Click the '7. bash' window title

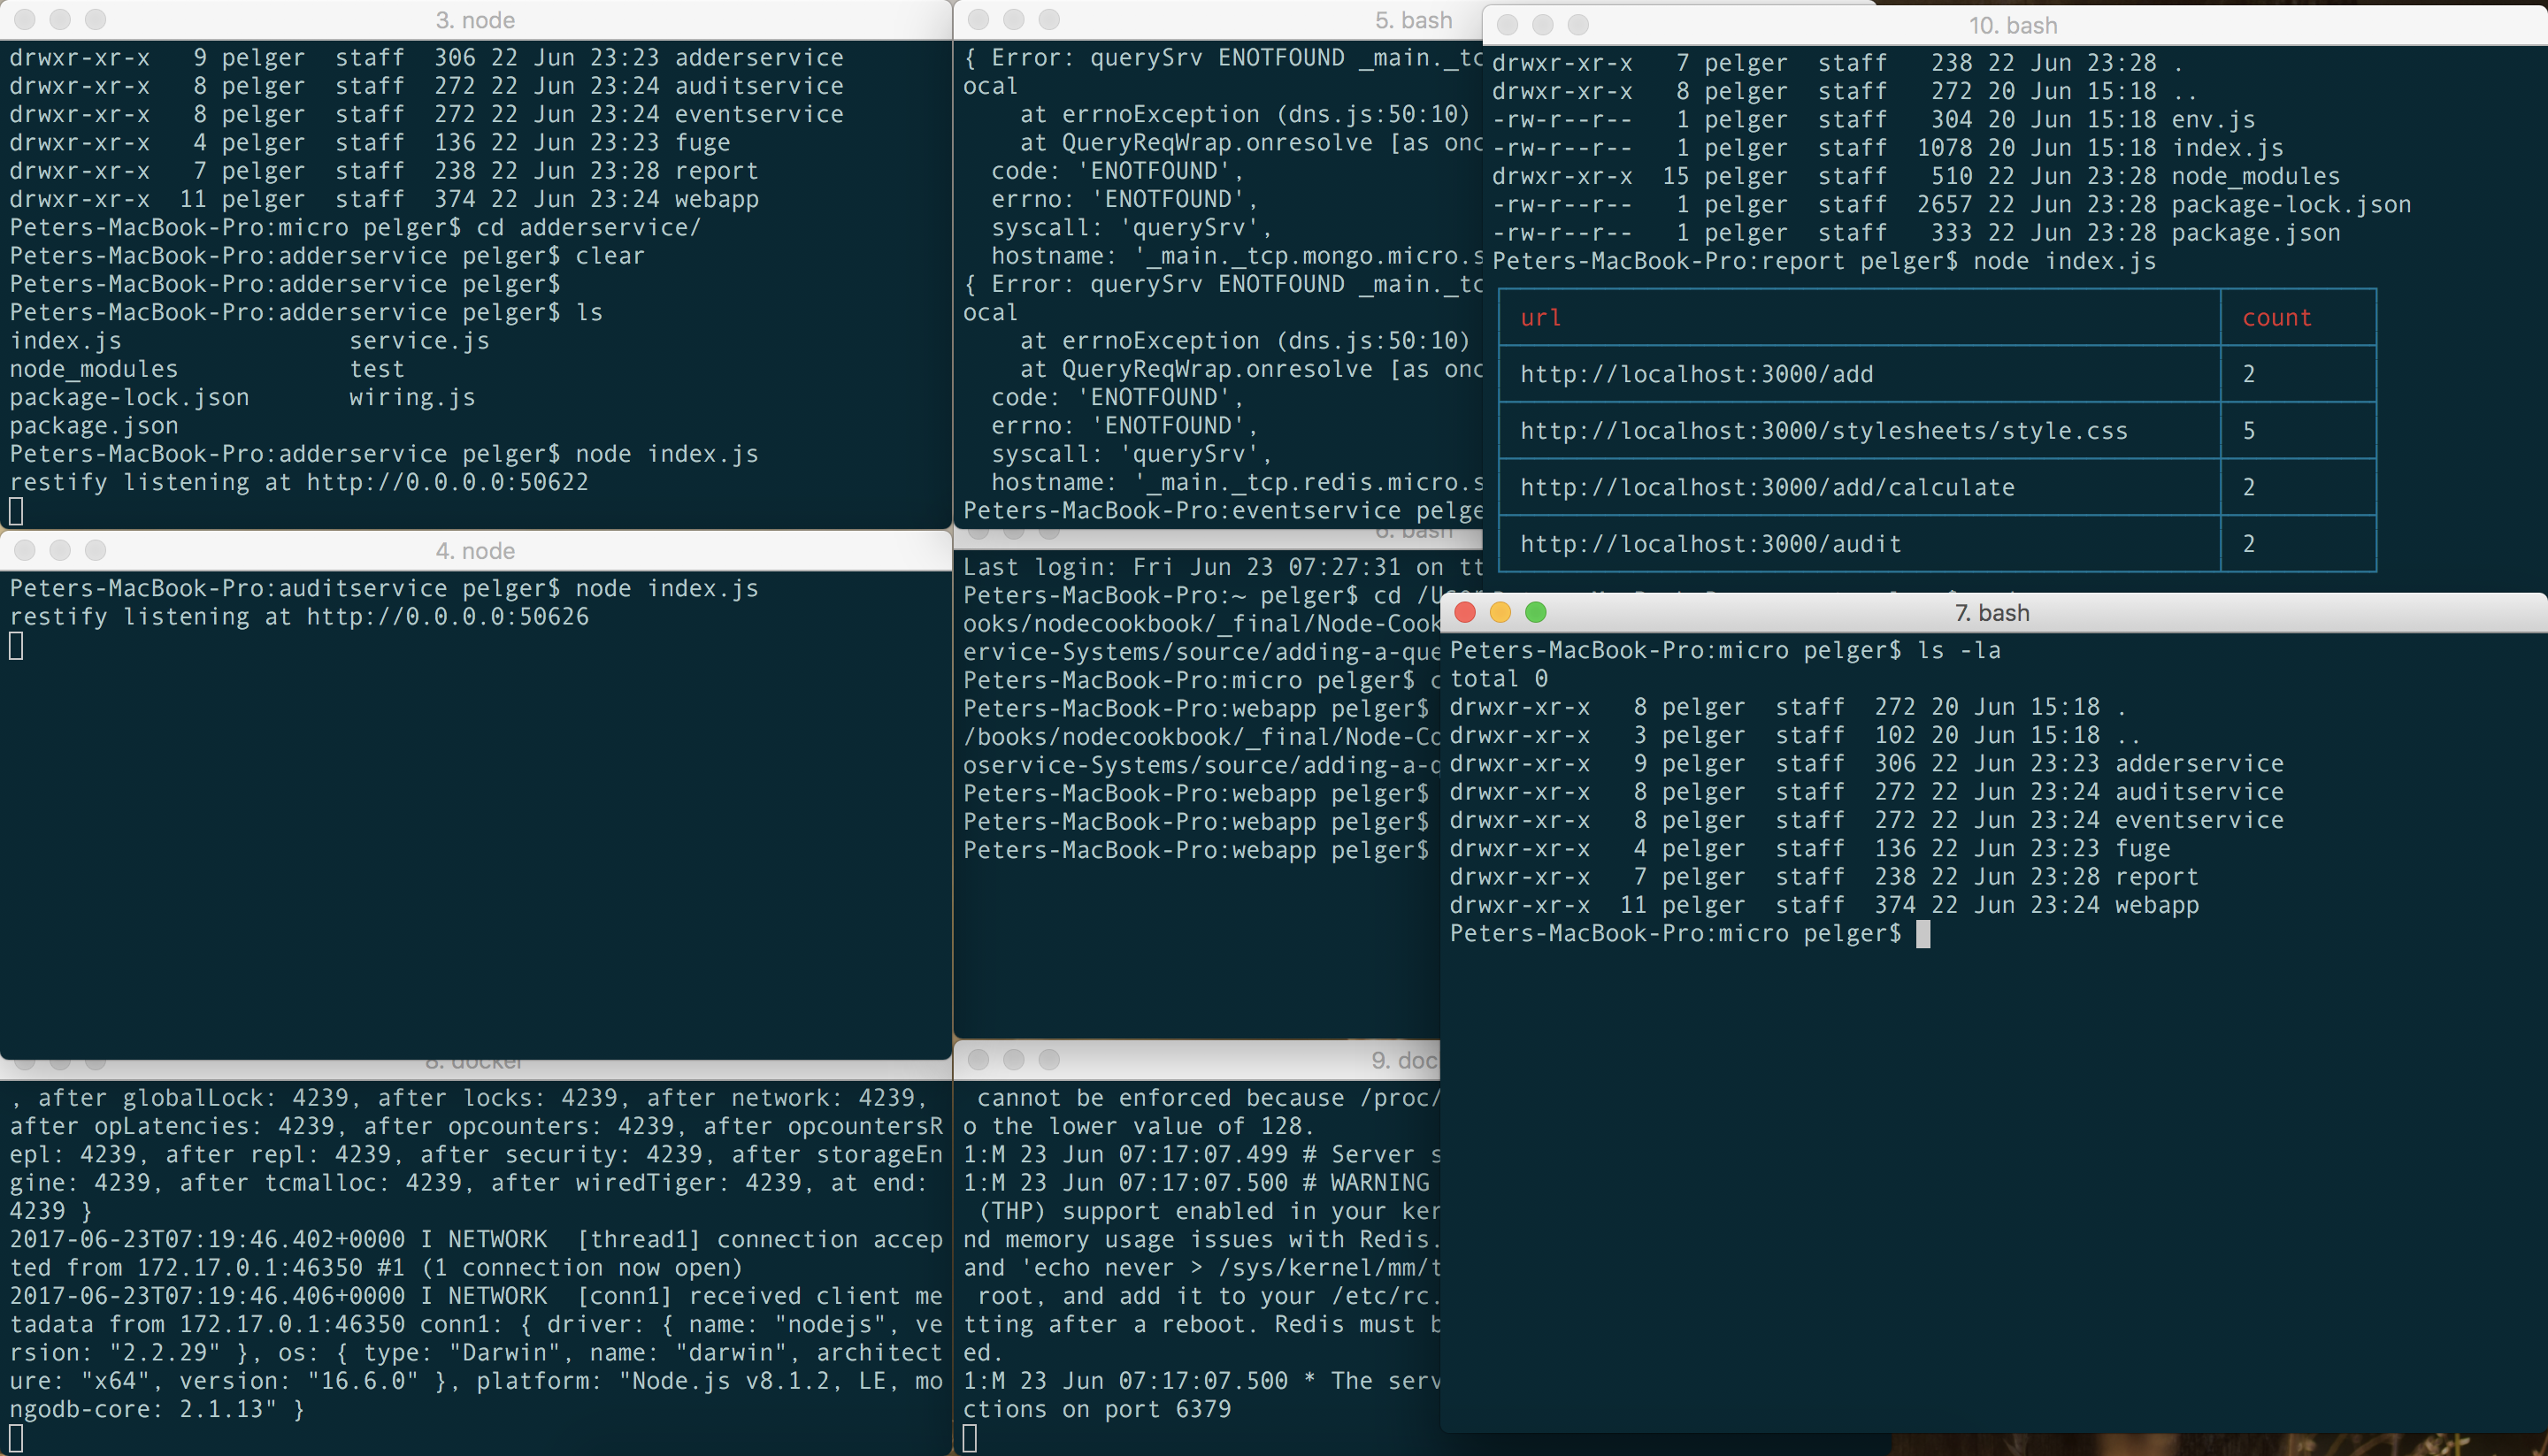click(1991, 613)
